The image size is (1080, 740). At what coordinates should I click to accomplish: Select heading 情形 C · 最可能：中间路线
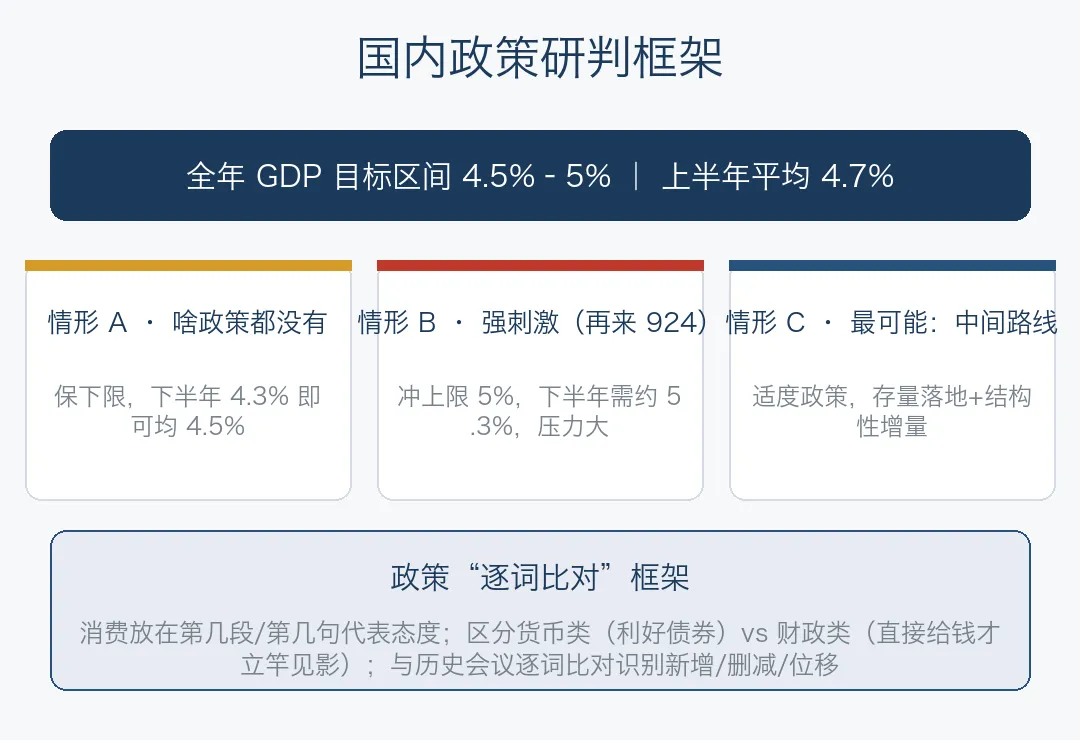coord(892,322)
